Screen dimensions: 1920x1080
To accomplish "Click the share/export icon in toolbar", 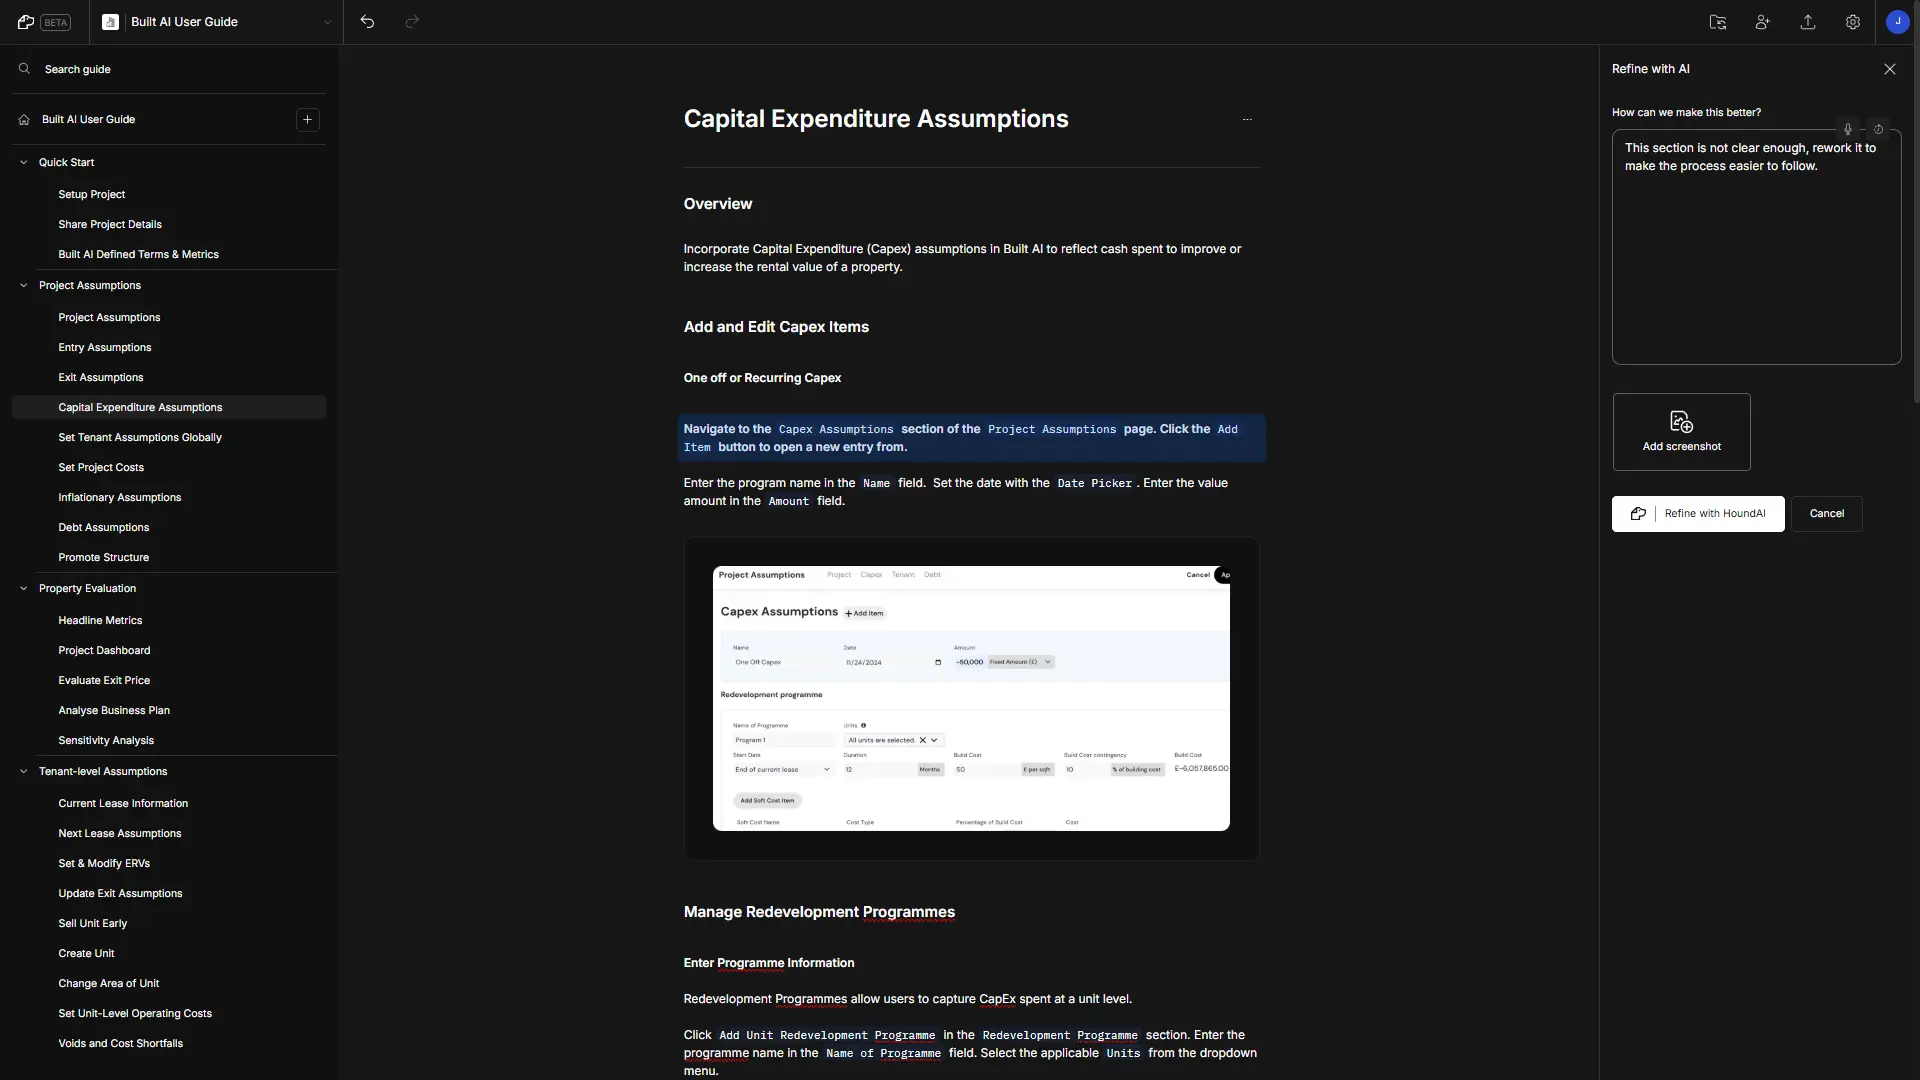I will point(1808,21).
